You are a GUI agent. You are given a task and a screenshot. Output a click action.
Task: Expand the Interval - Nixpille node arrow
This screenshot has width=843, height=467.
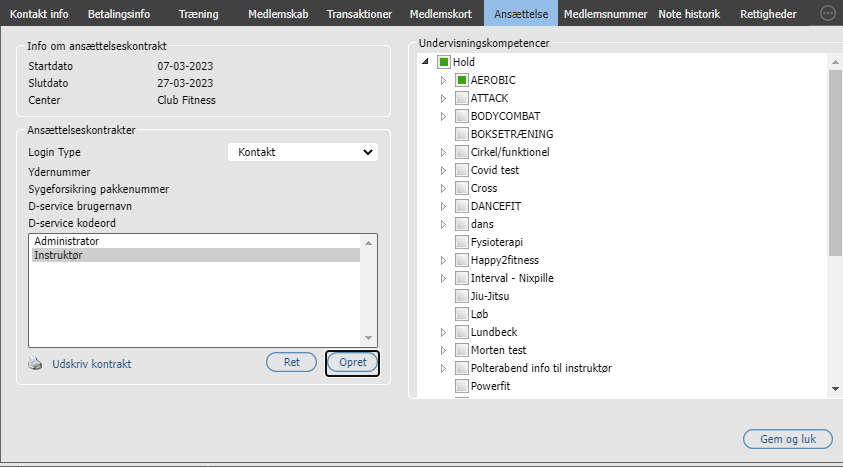[443, 278]
